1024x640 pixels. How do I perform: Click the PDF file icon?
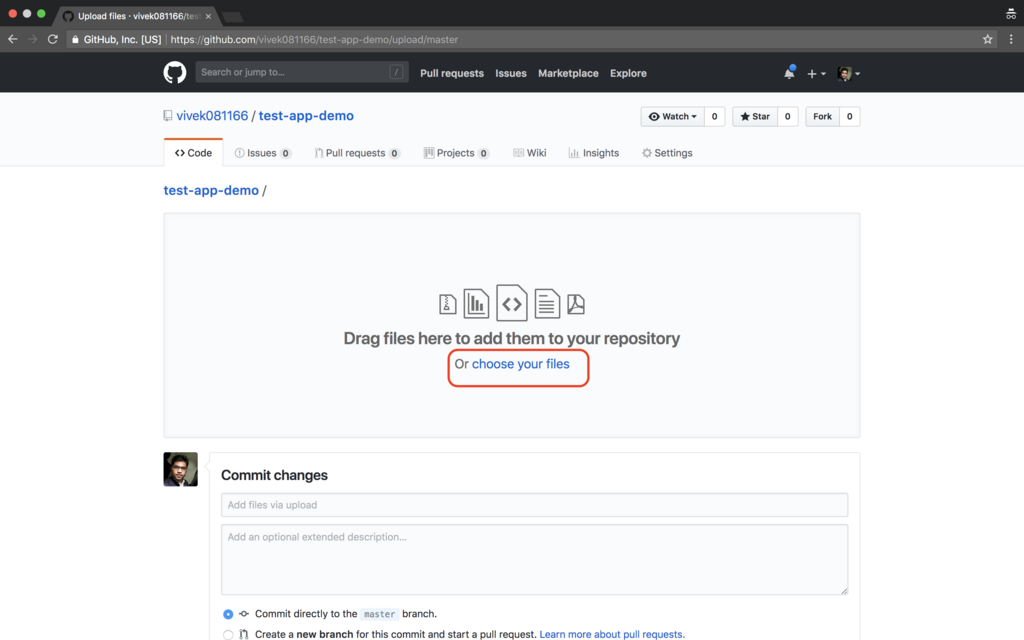[x=576, y=304]
